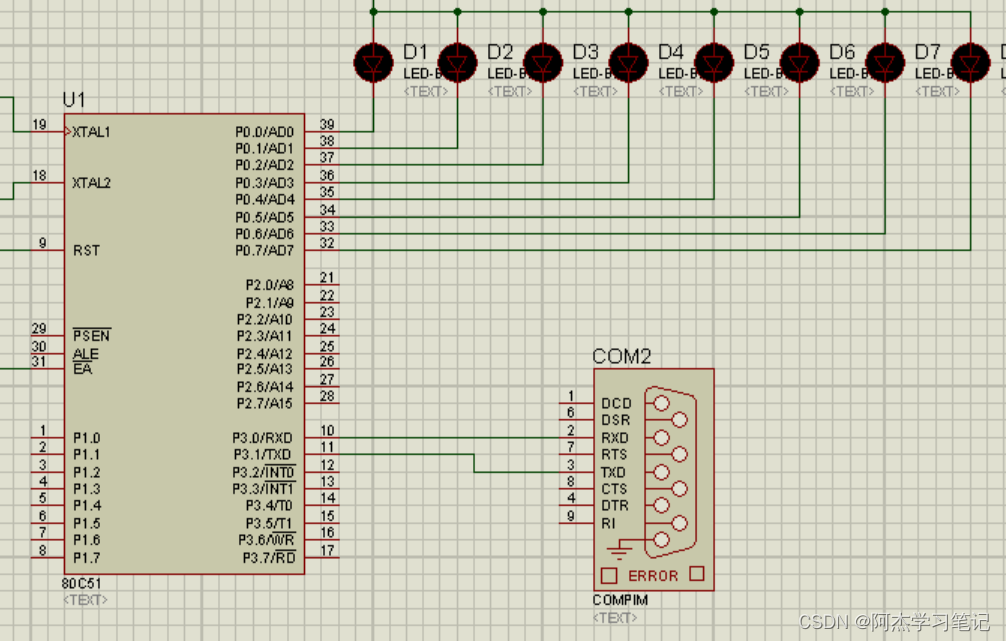The image size is (1006, 641).
Task: Click the COMPIM part name label
Action: coord(620,600)
